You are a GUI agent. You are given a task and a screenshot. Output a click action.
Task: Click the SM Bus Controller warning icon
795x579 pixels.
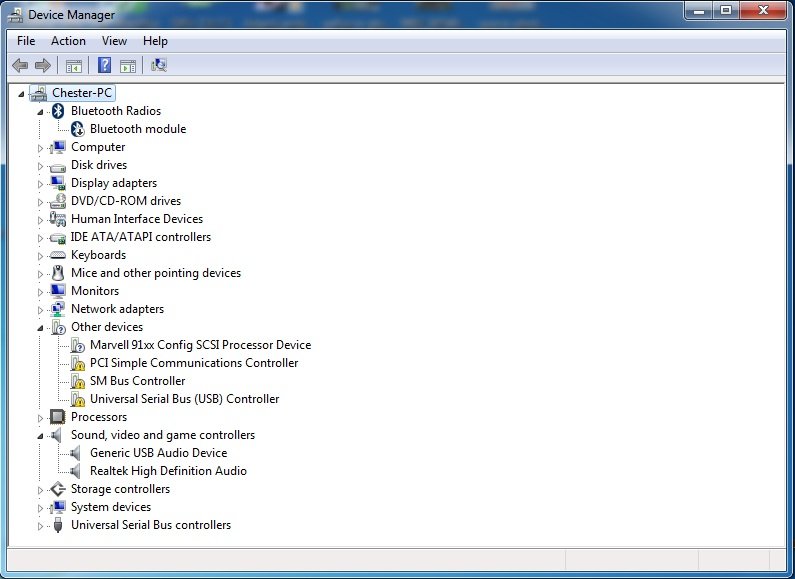tap(77, 381)
